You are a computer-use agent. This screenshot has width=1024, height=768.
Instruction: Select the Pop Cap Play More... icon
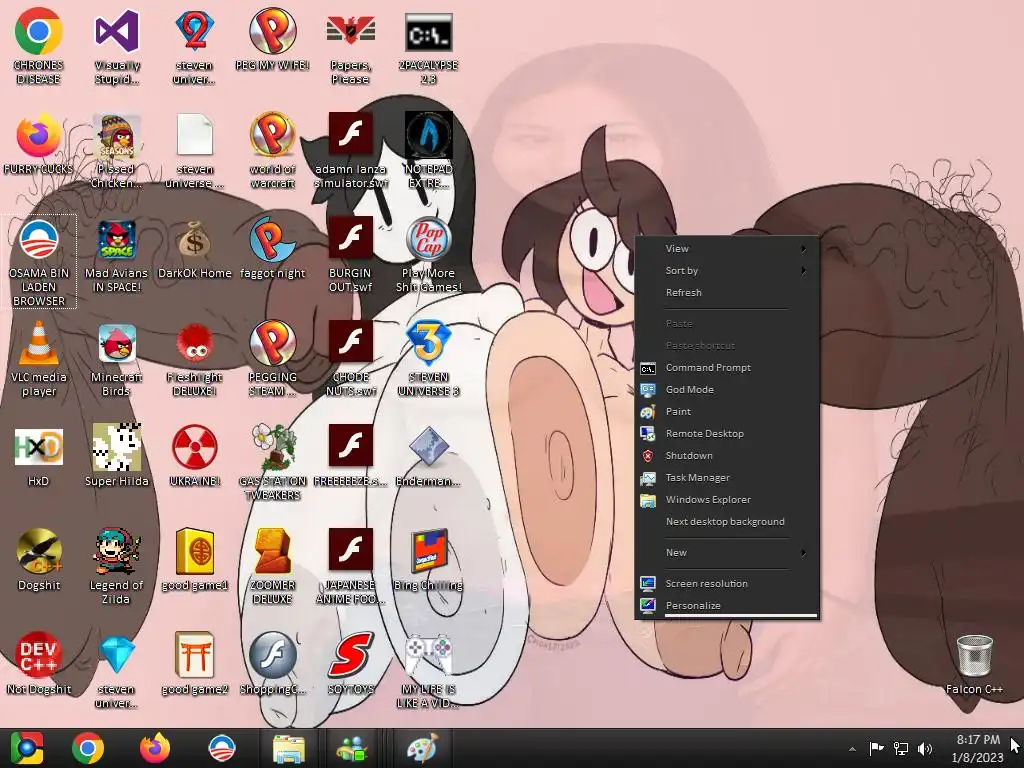pyautogui.click(x=428, y=240)
